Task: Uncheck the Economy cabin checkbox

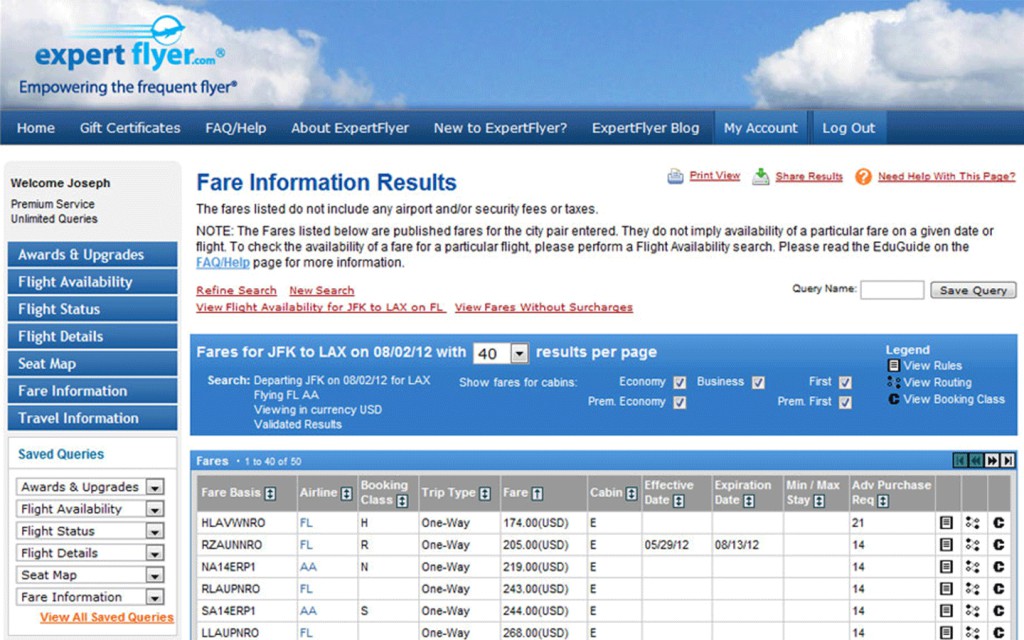Action: [x=680, y=382]
